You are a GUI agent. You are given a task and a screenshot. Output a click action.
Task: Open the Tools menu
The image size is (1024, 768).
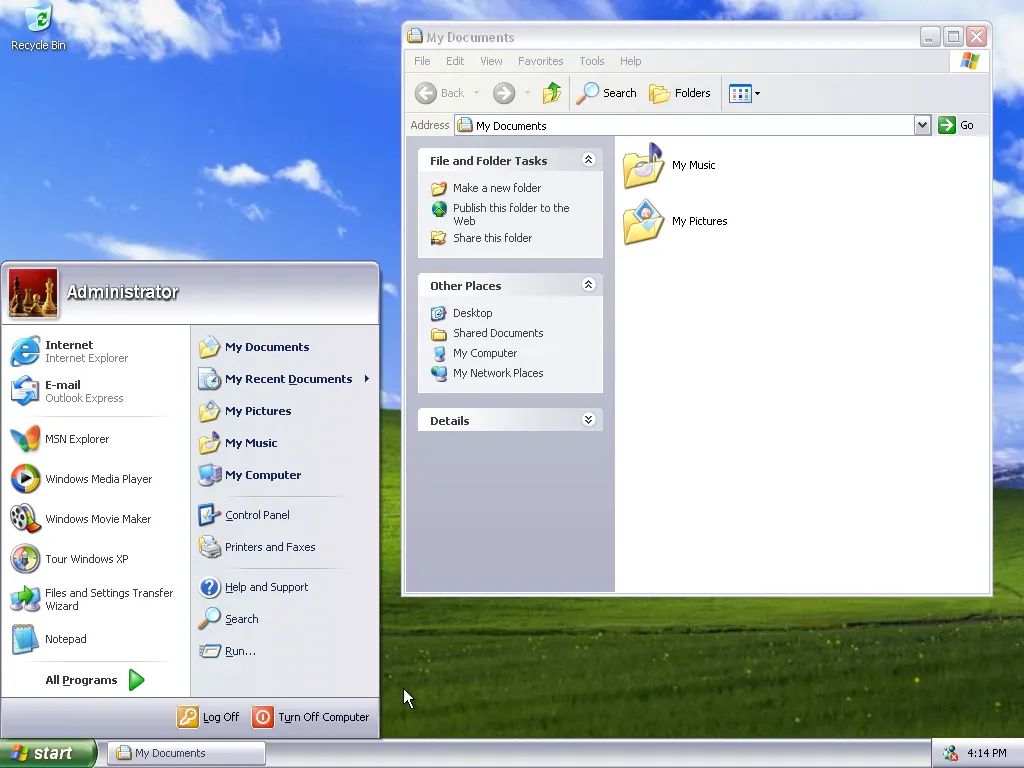pyautogui.click(x=592, y=61)
